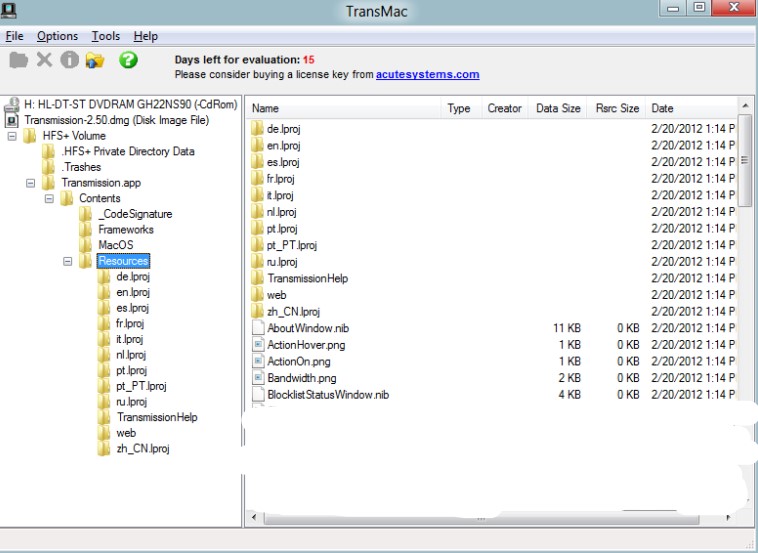Open the acutesystems.com link
This screenshot has height=553, width=758.
[x=427, y=74]
